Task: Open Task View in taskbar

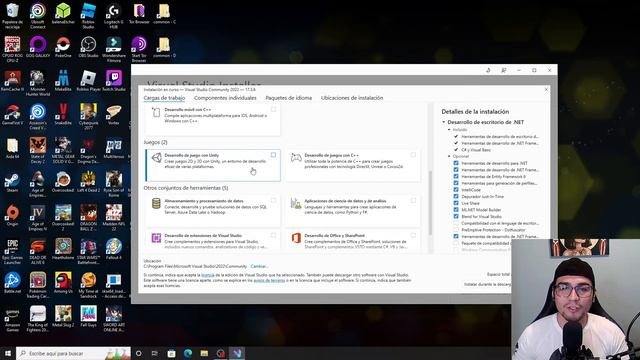Action: (x=155, y=353)
